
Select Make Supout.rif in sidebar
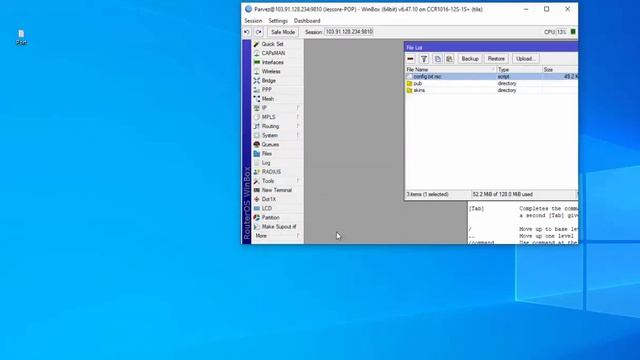tap(279, 227)
